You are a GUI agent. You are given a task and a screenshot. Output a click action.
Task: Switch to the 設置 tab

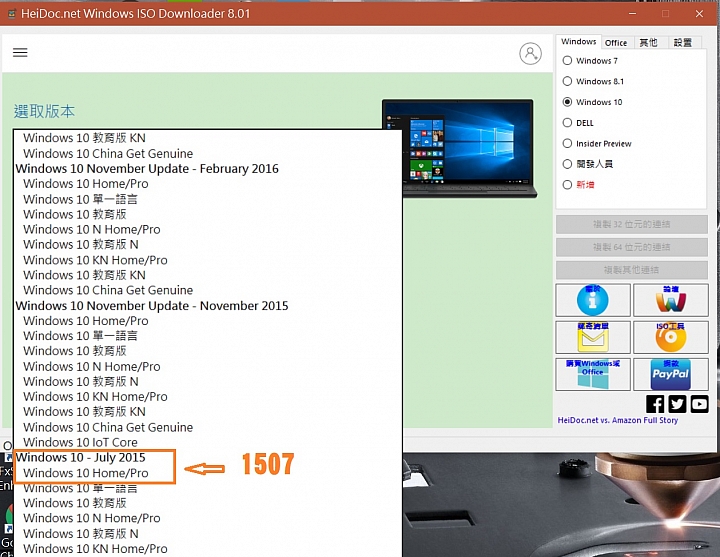click(683, 43)
